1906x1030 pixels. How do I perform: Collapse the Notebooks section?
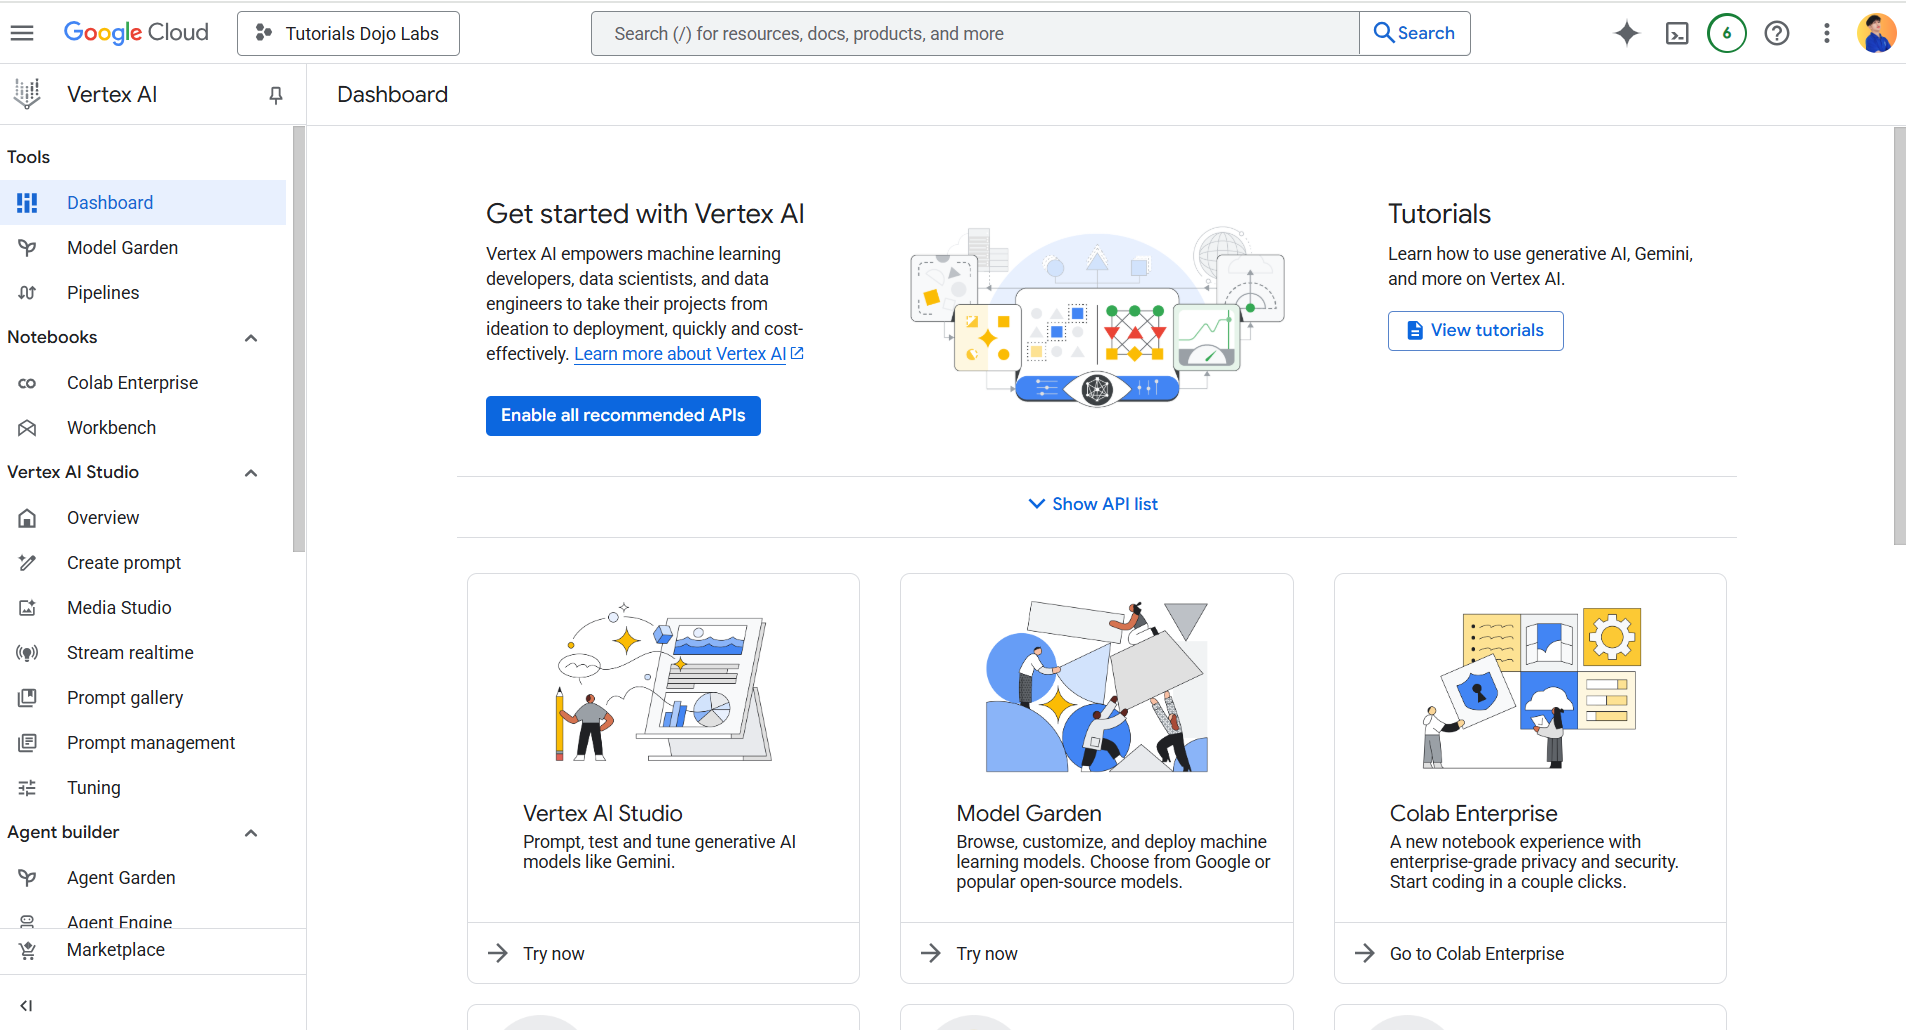pyautogui.click(x=251, y=338)
